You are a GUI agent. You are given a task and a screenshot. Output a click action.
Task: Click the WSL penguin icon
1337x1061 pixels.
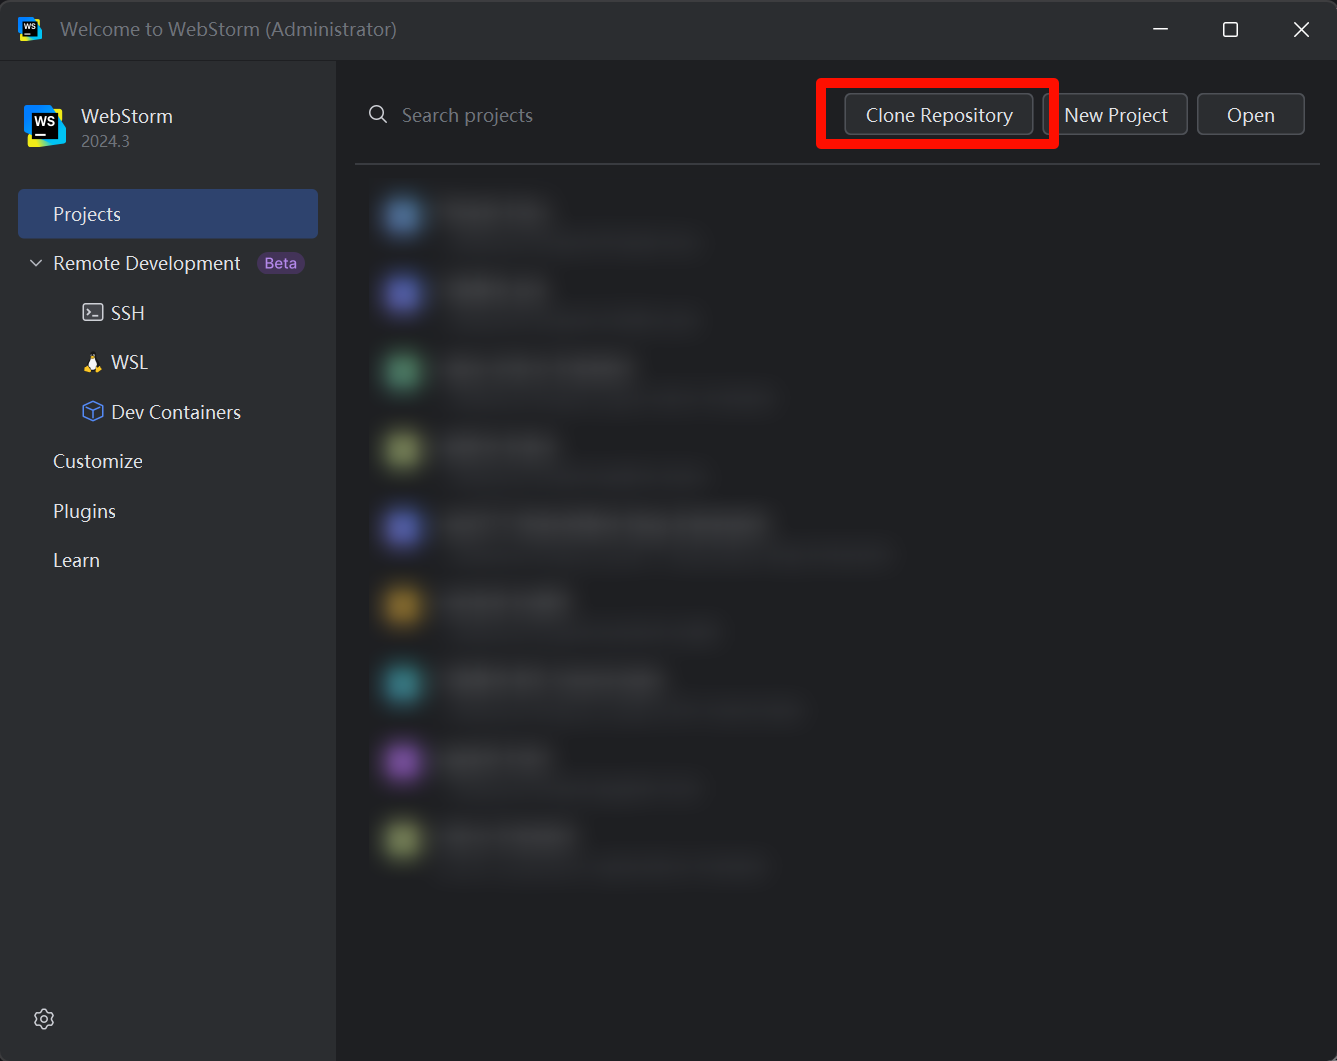click(x=92, y=363)
